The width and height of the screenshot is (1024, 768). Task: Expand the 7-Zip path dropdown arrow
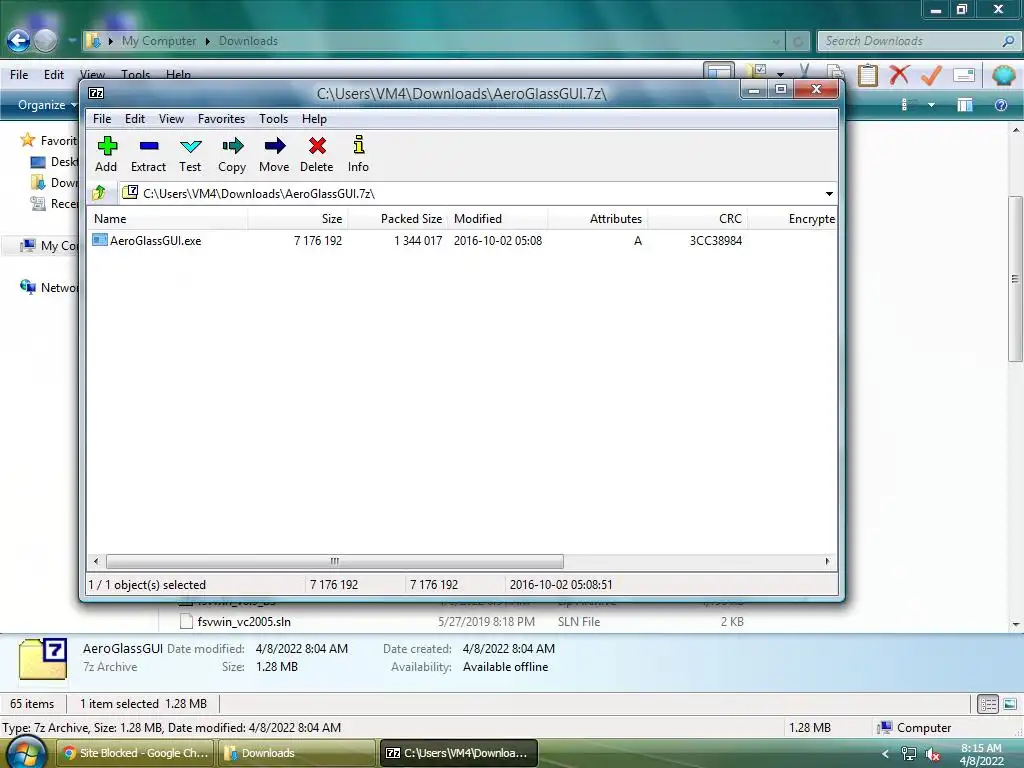point(829,194)
